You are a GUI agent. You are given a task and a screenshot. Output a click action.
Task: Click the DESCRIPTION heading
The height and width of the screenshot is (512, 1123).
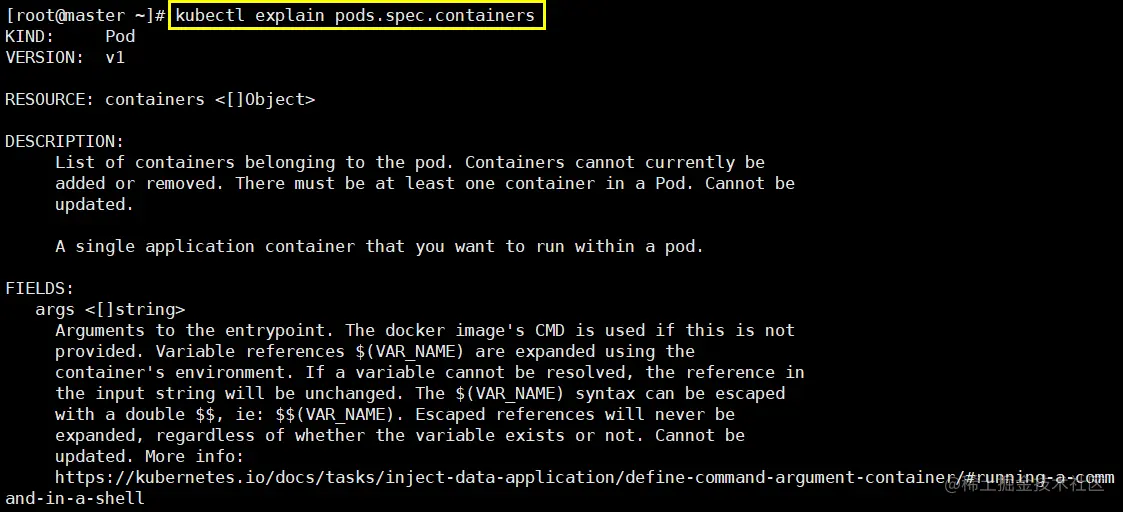tap(64, 141)
